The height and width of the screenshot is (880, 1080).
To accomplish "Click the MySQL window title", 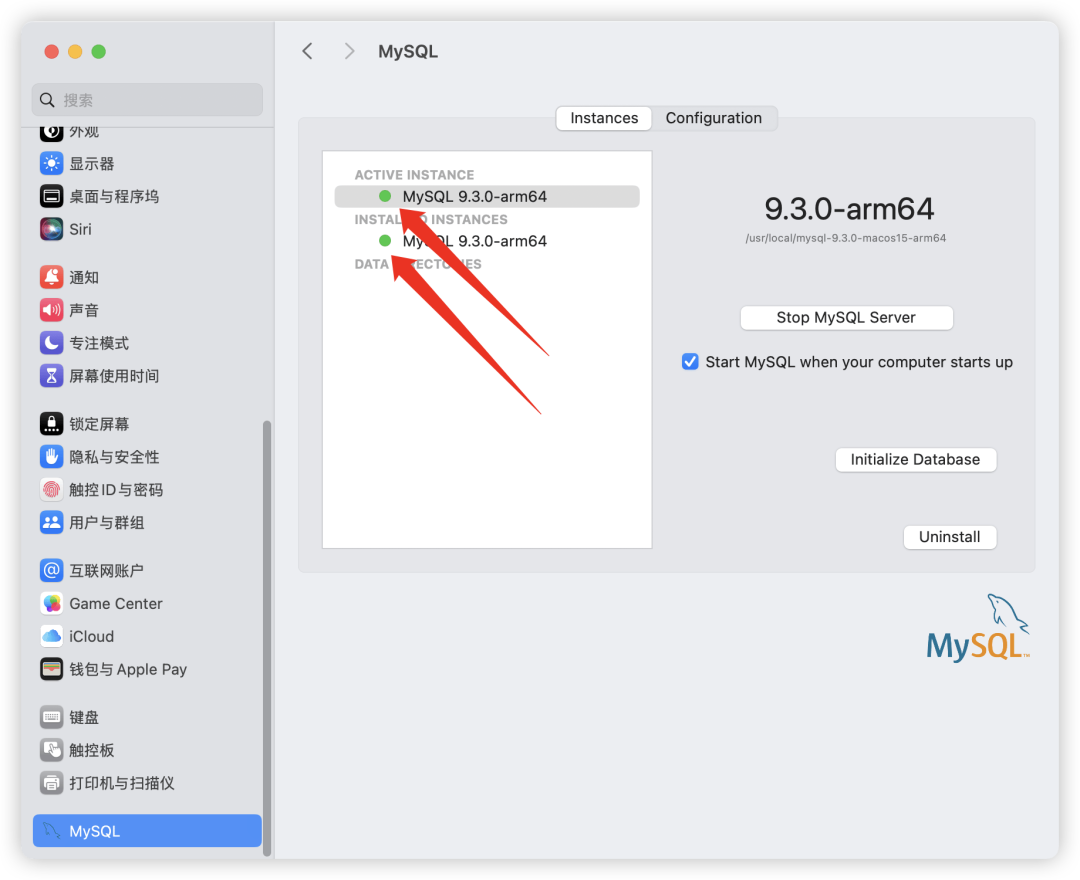I will [408, 52].
